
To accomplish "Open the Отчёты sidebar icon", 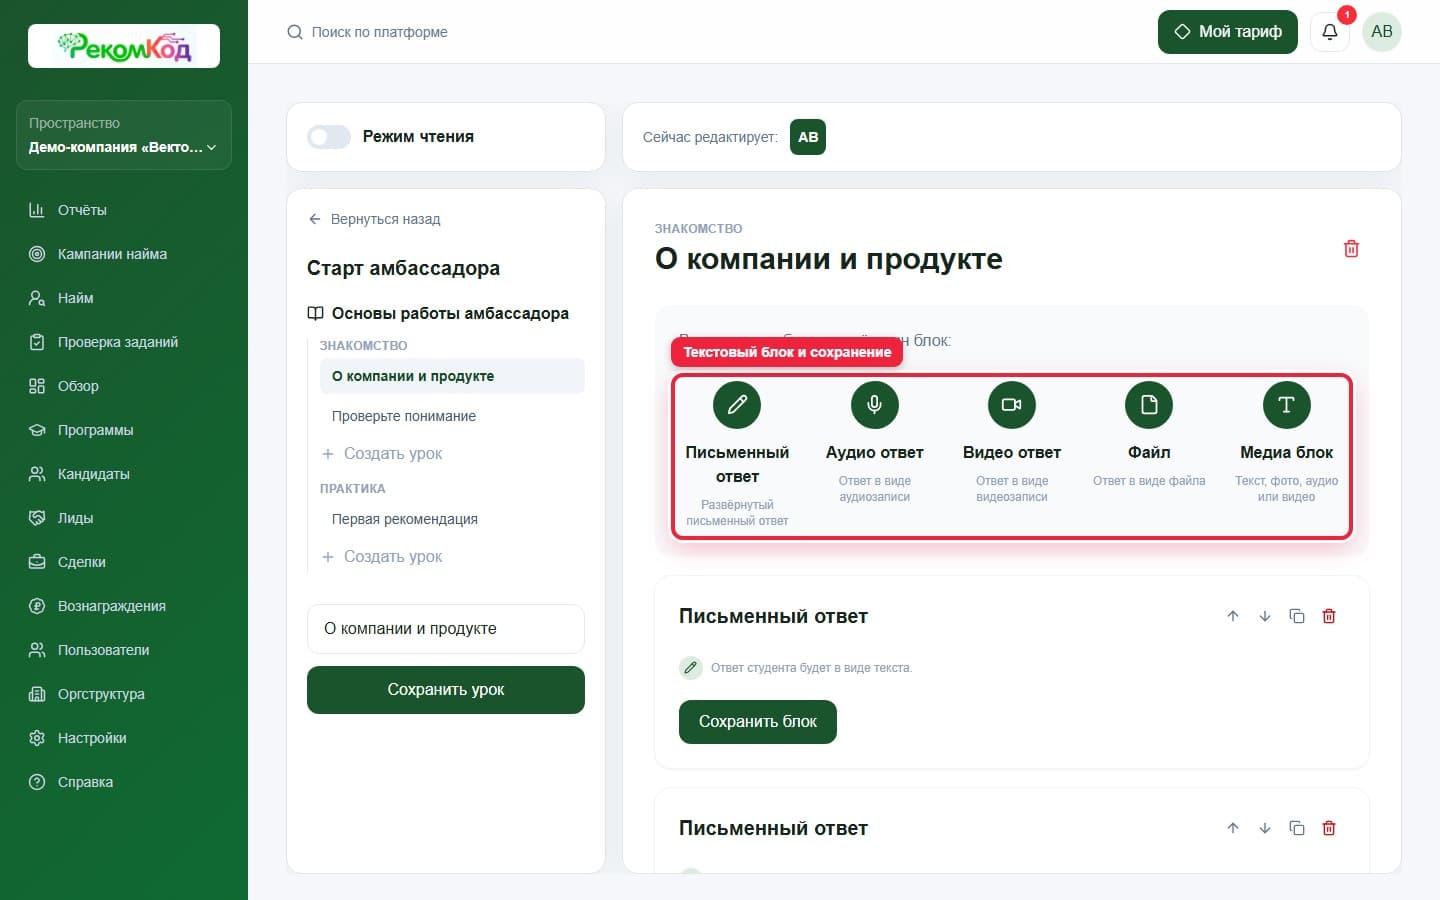I will [x=37, y=210].
